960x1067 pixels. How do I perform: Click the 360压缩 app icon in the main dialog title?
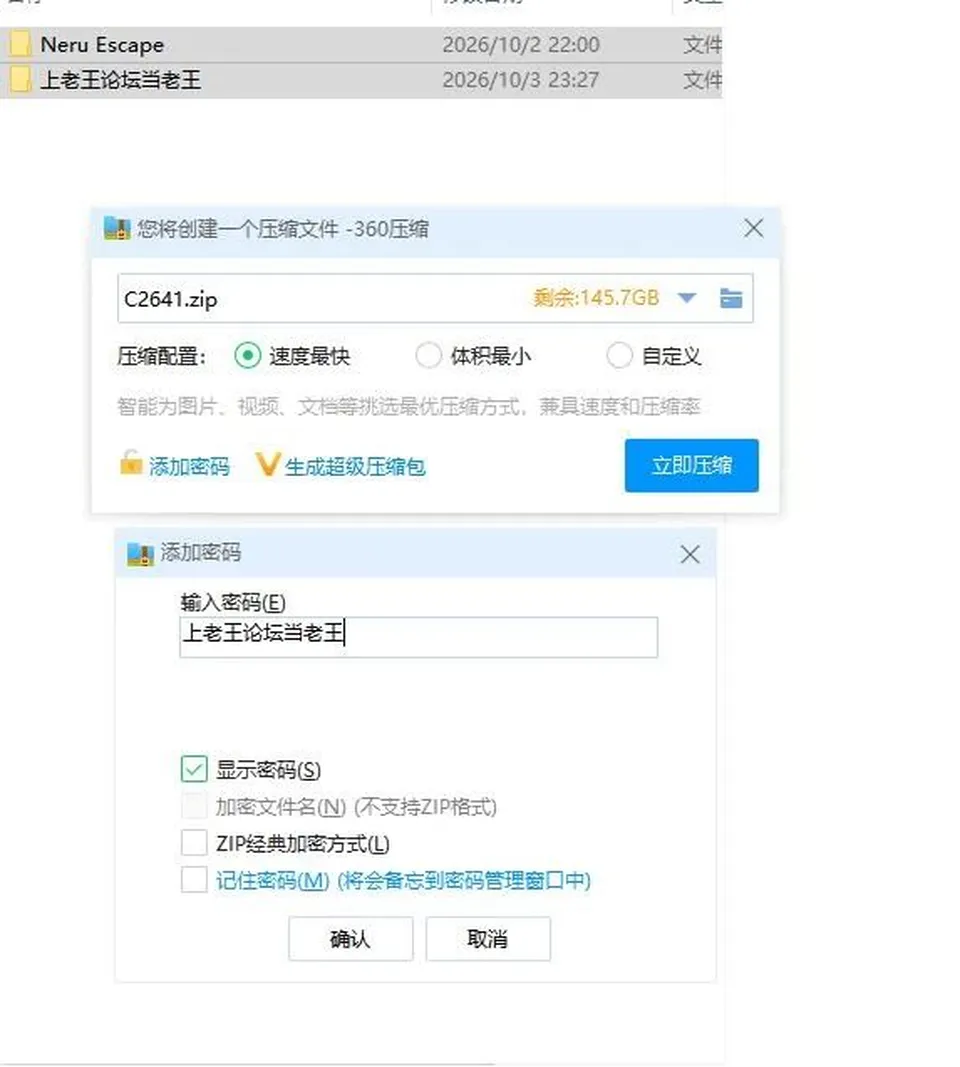(117, 229)
